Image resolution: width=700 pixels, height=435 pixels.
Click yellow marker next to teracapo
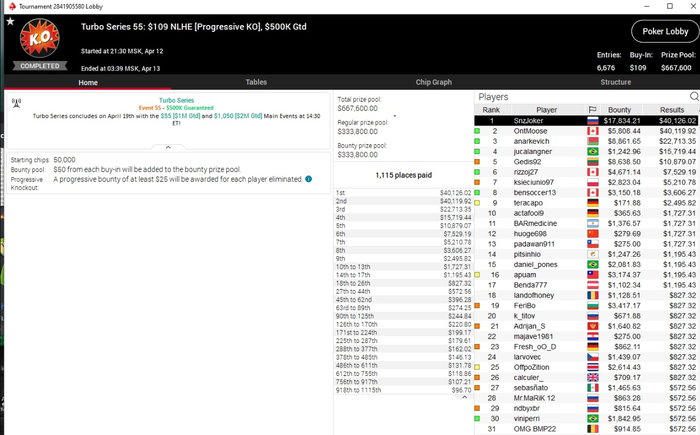[x=477, y=203]
